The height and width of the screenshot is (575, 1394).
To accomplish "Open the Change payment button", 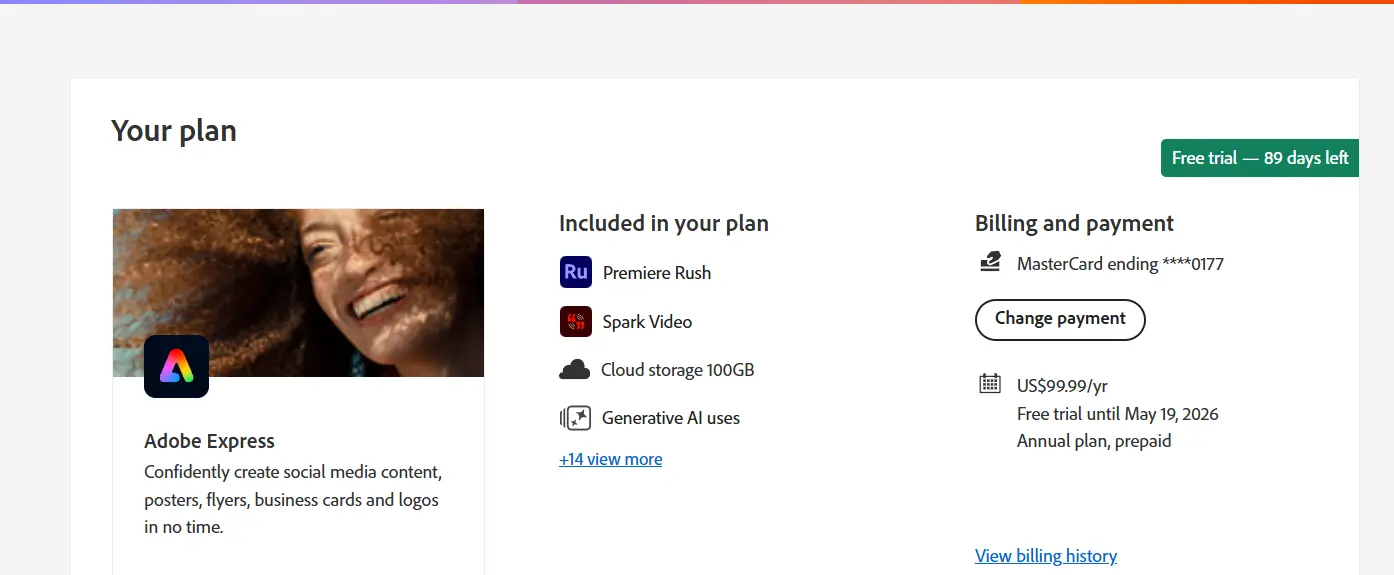I will (x=1060, y=319).
